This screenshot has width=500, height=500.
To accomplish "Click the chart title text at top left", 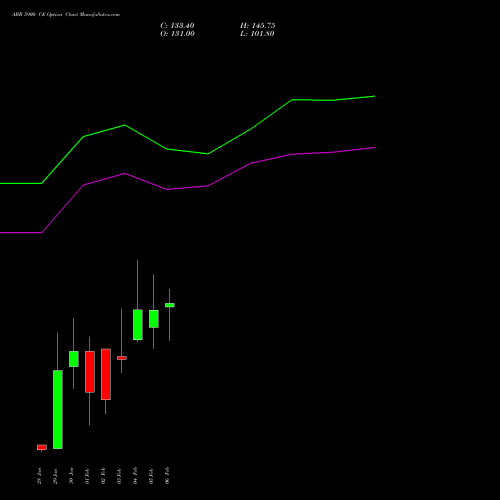I will tap(66, 15).
